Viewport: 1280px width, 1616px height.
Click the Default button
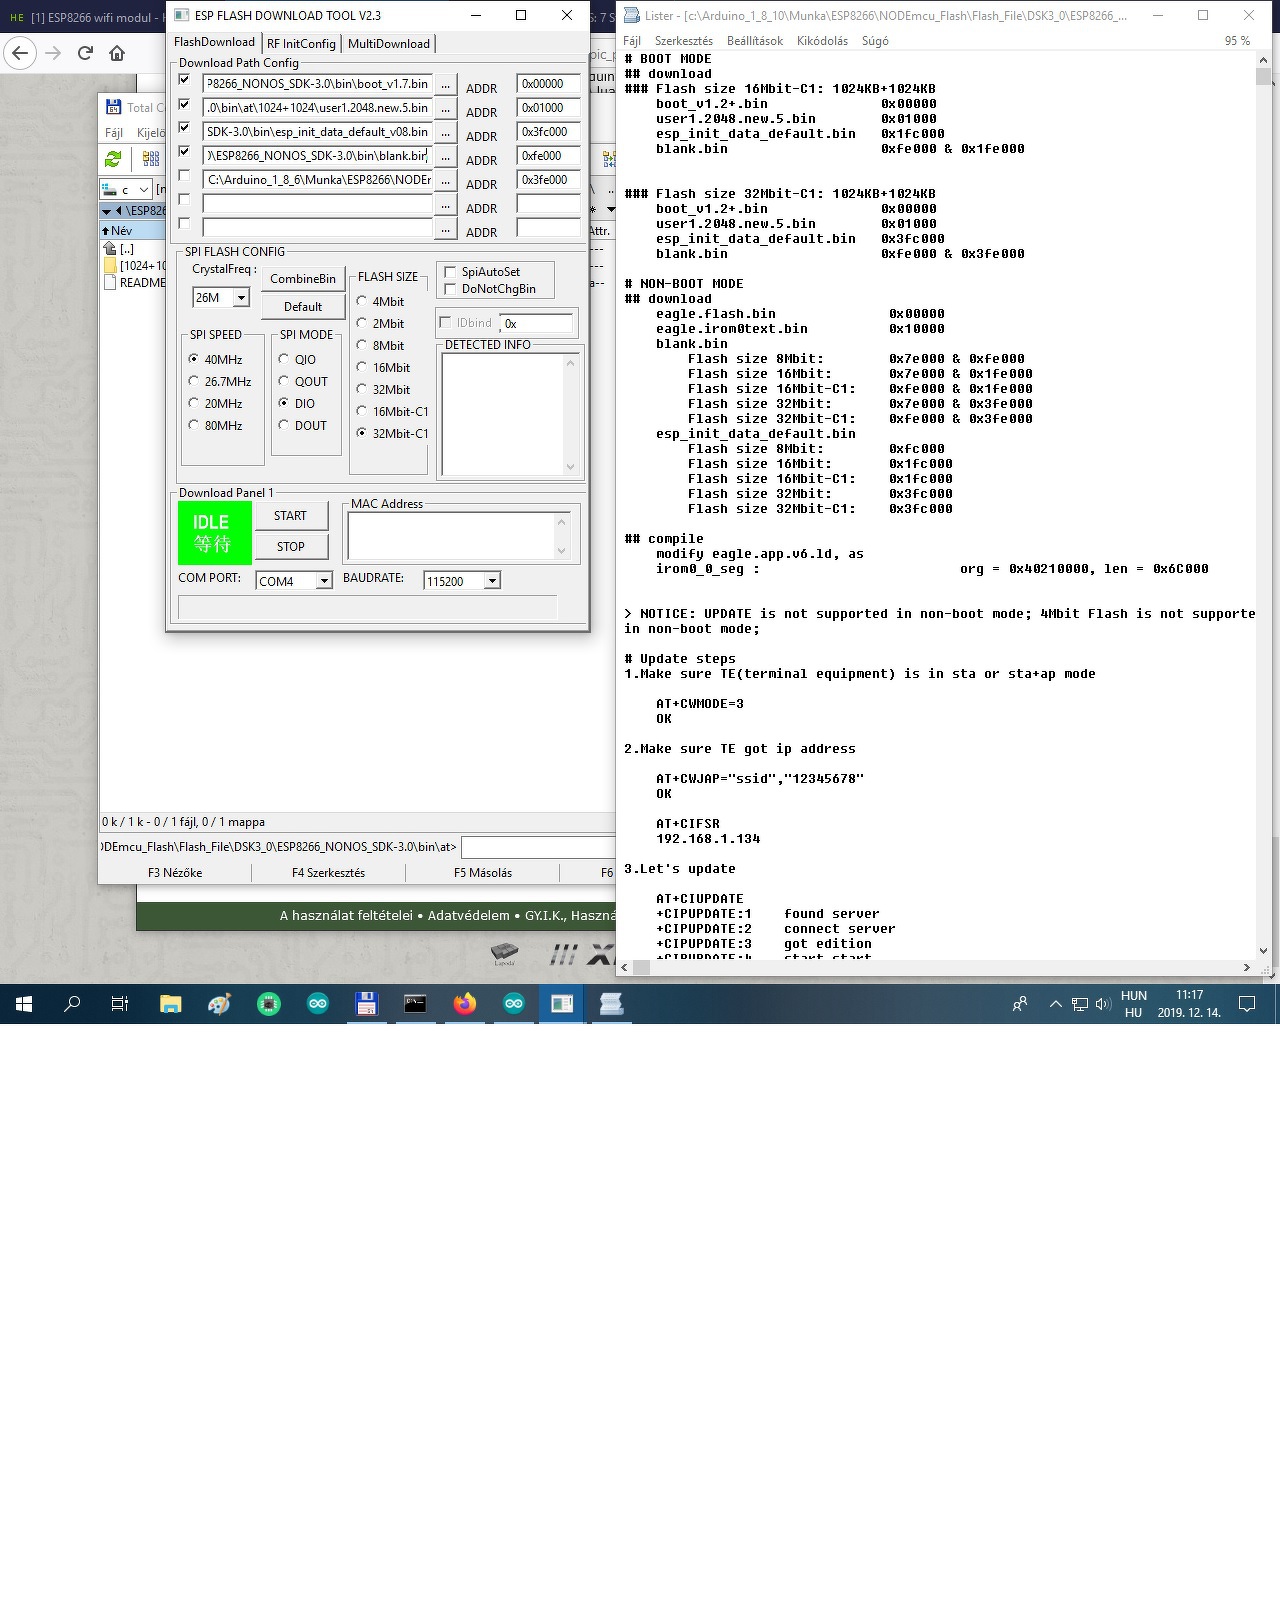coord(303,307)
